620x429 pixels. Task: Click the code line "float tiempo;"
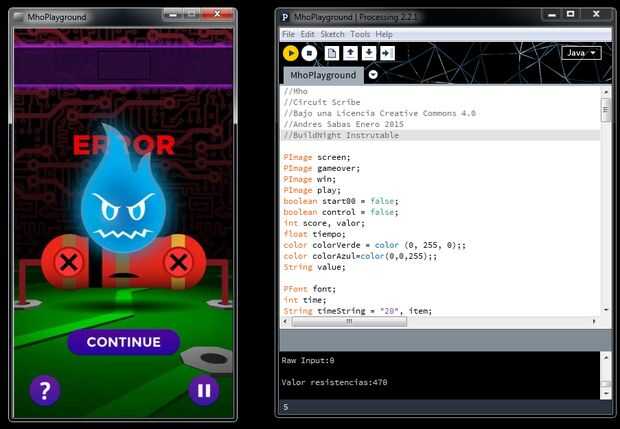pyautogui.click(x=314, y=234)
